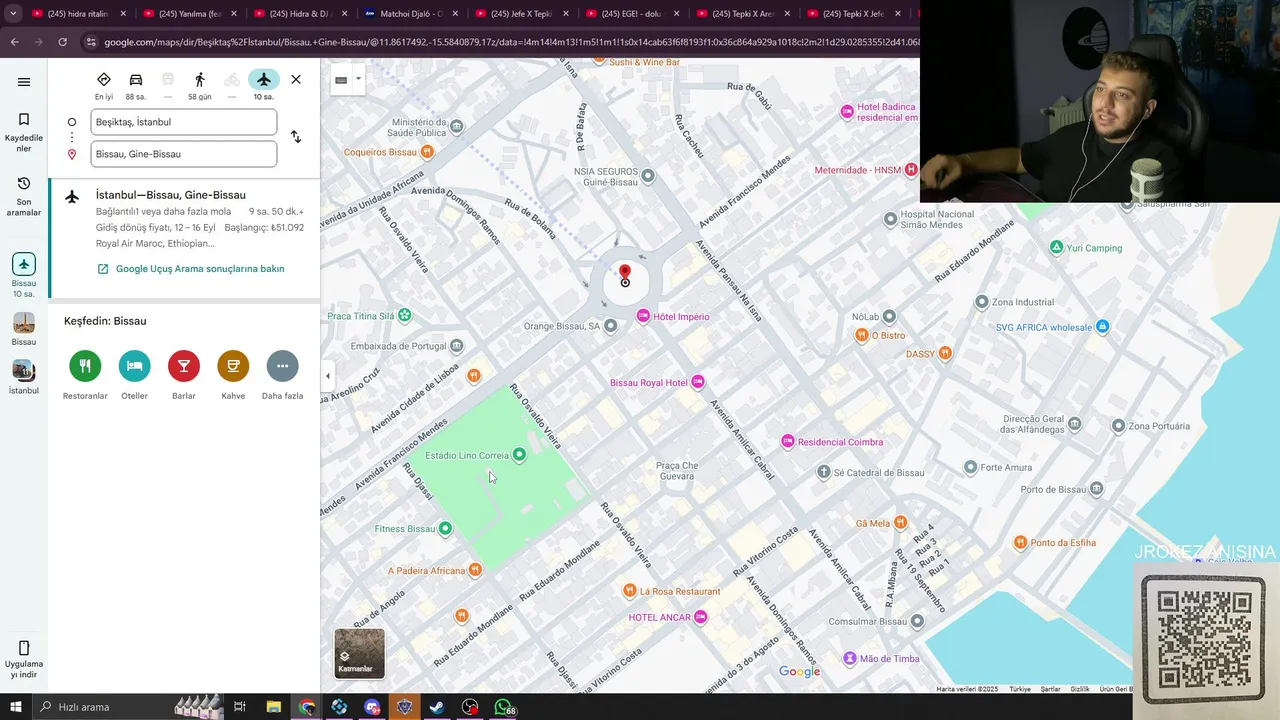
Task: Switch to the Yanılma YouTube tab
Action: tap(189, 14)
